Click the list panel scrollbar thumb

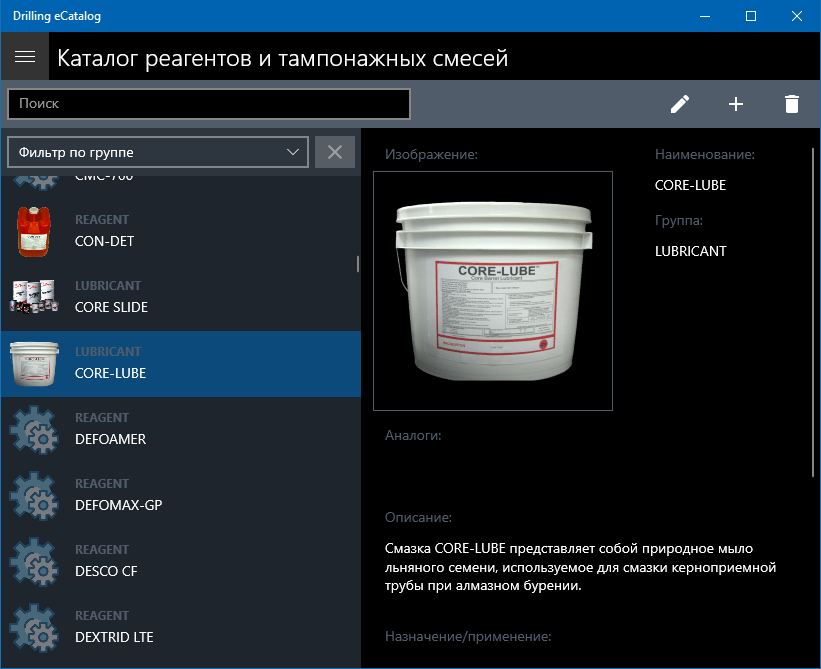358,264
